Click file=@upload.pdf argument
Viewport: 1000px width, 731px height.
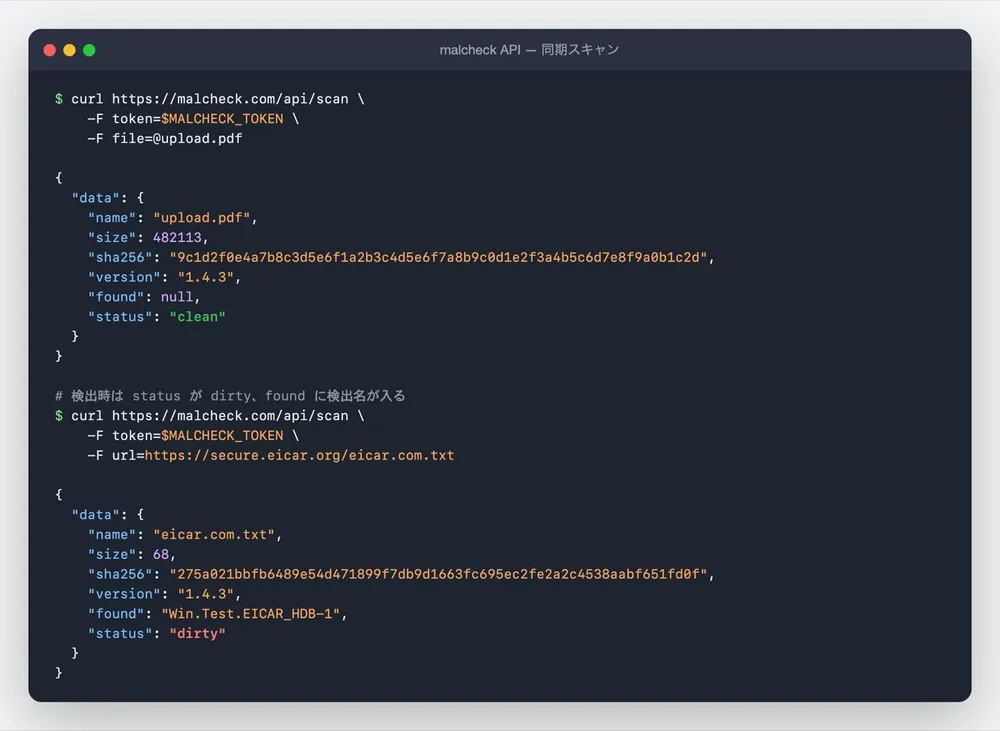tap(177, 138)
